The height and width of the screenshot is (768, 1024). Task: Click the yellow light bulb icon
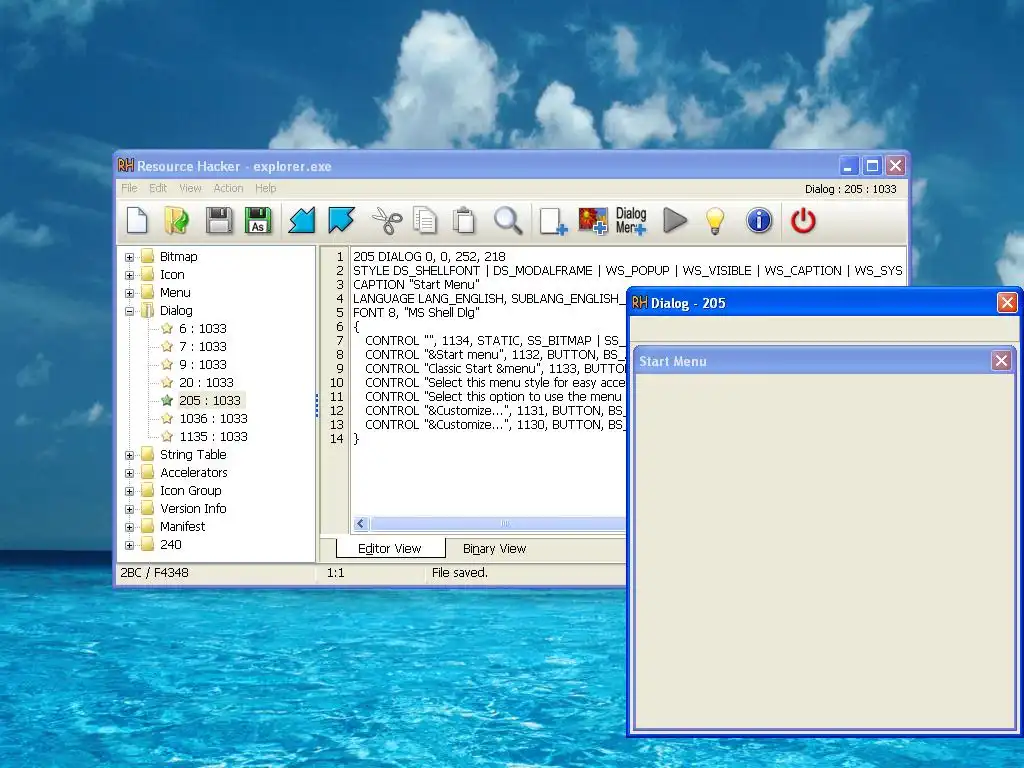(x=715, y=221)
